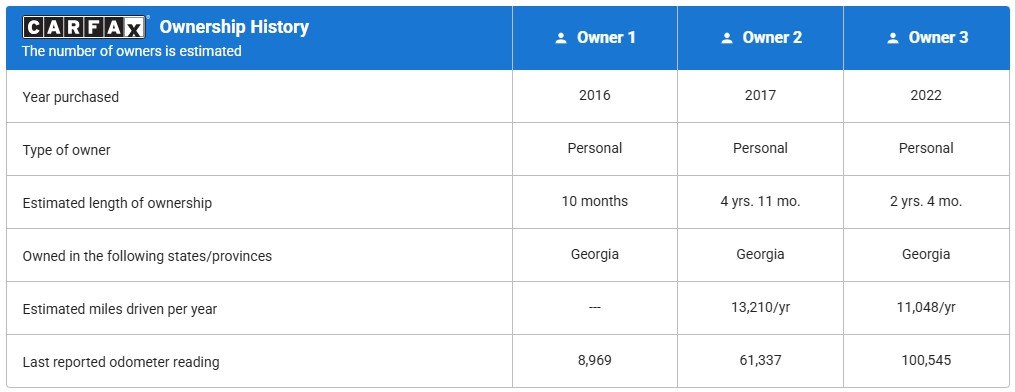This screenshot has width=1015, height=392.
Task: Select the Type of owner row label
Action: coord(67,150)
